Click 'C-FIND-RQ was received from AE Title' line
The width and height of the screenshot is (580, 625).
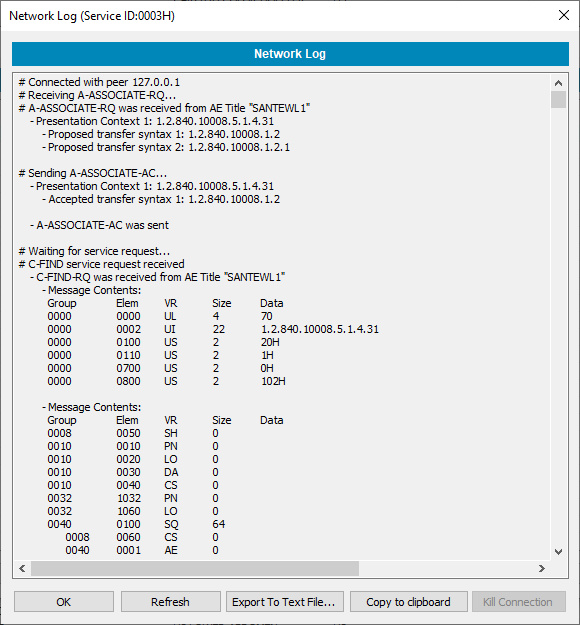158,277
